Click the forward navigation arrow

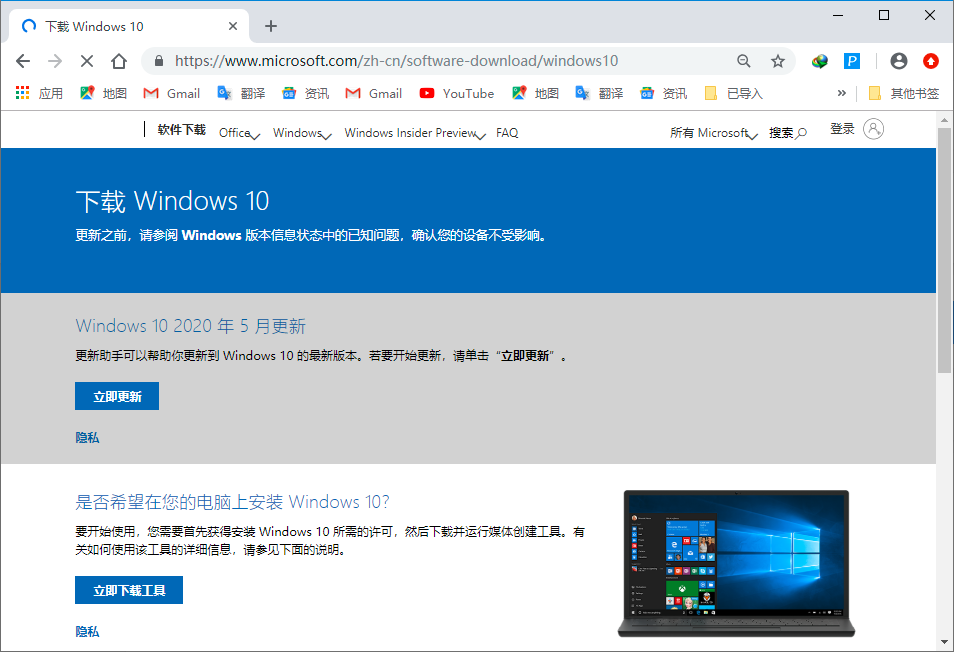(55, 61)
